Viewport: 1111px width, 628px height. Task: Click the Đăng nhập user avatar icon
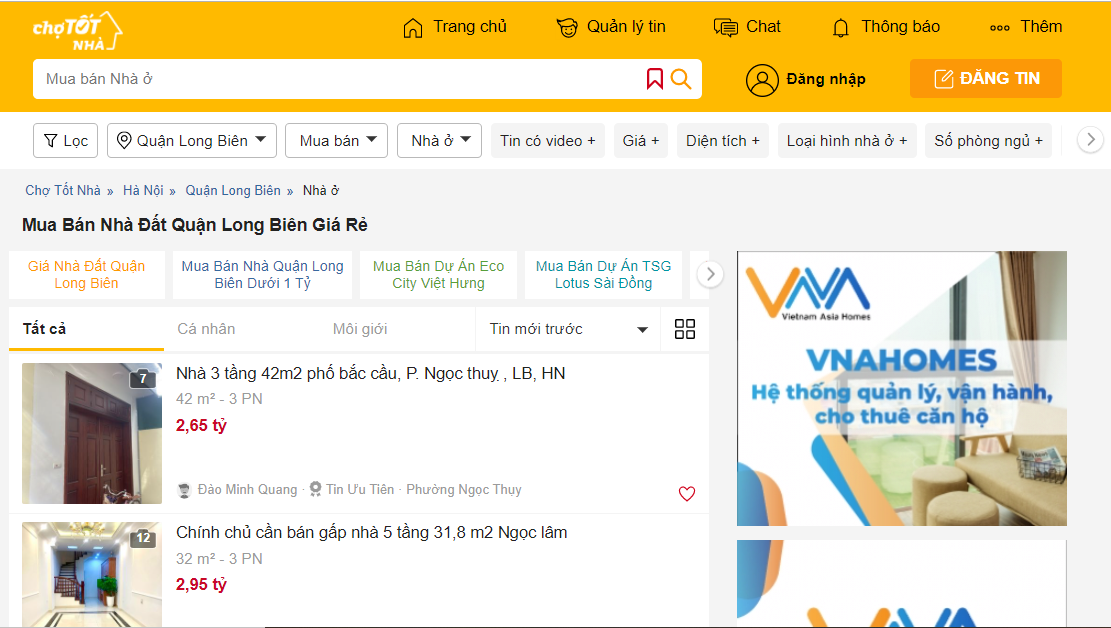762,80
